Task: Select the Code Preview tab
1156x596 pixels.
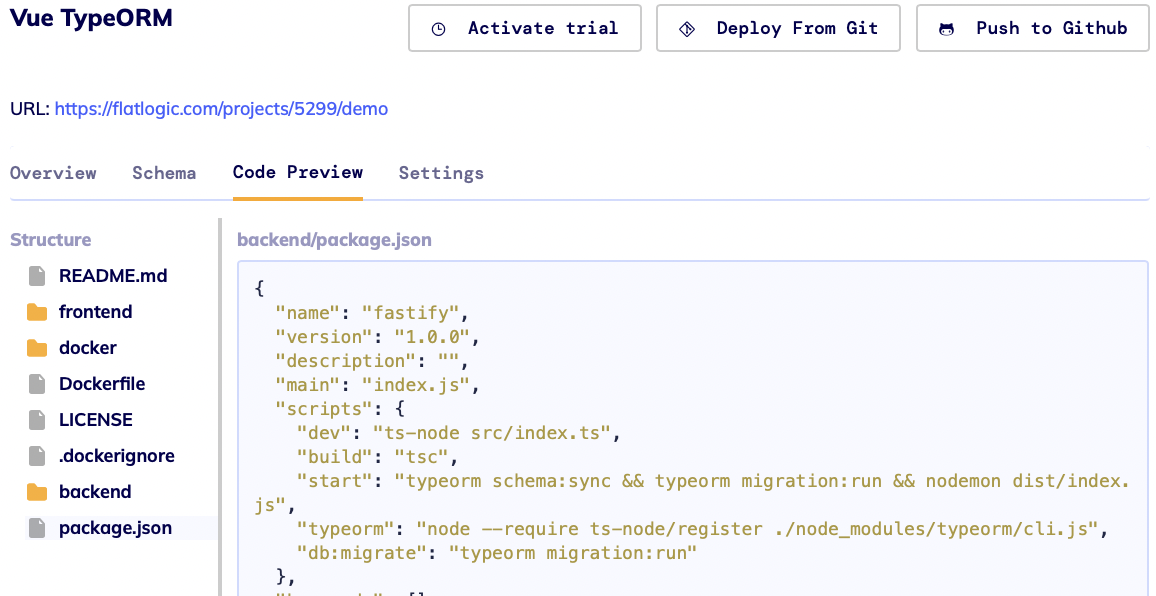Action: pyautogui.click(x=298, y=173)
